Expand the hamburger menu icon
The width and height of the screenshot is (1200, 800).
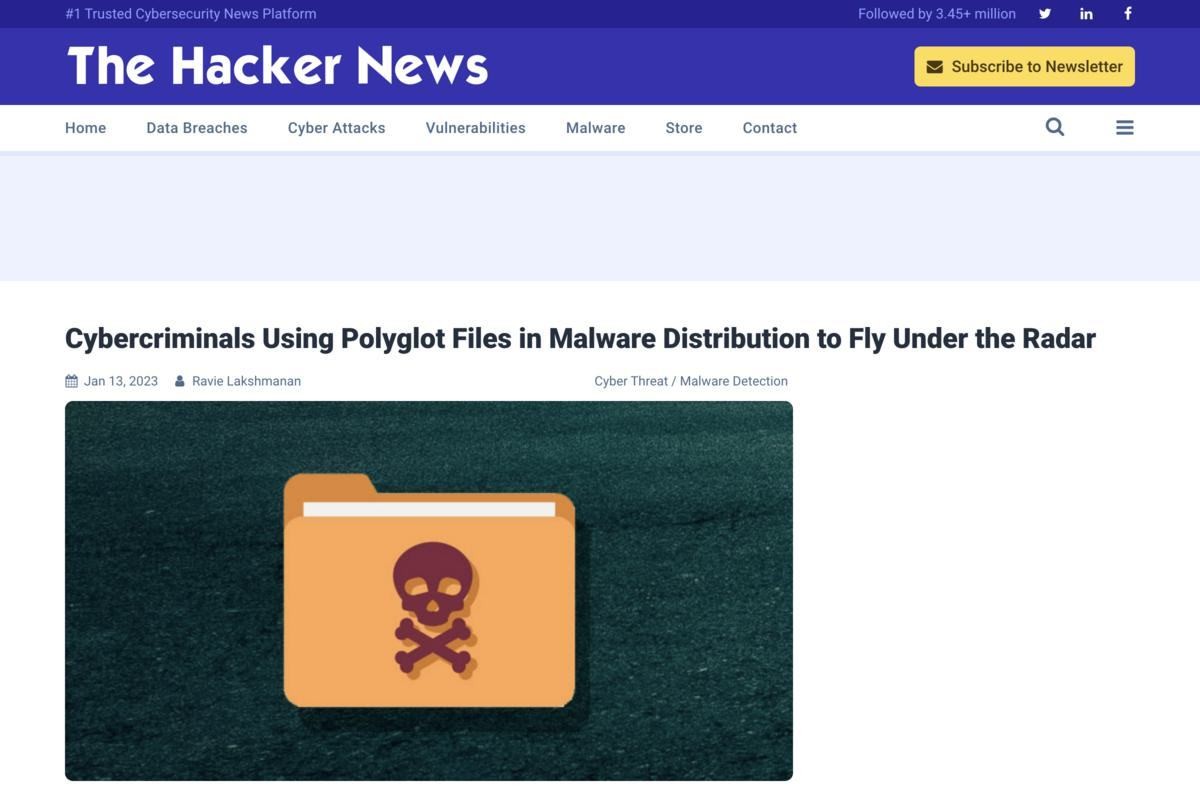pyautogui.click(x=1125, y=127)
